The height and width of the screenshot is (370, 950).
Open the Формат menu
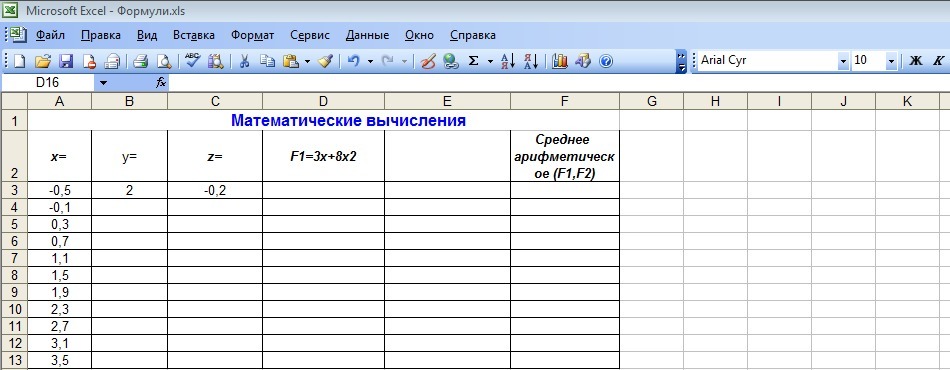click(x=253, y=35)
